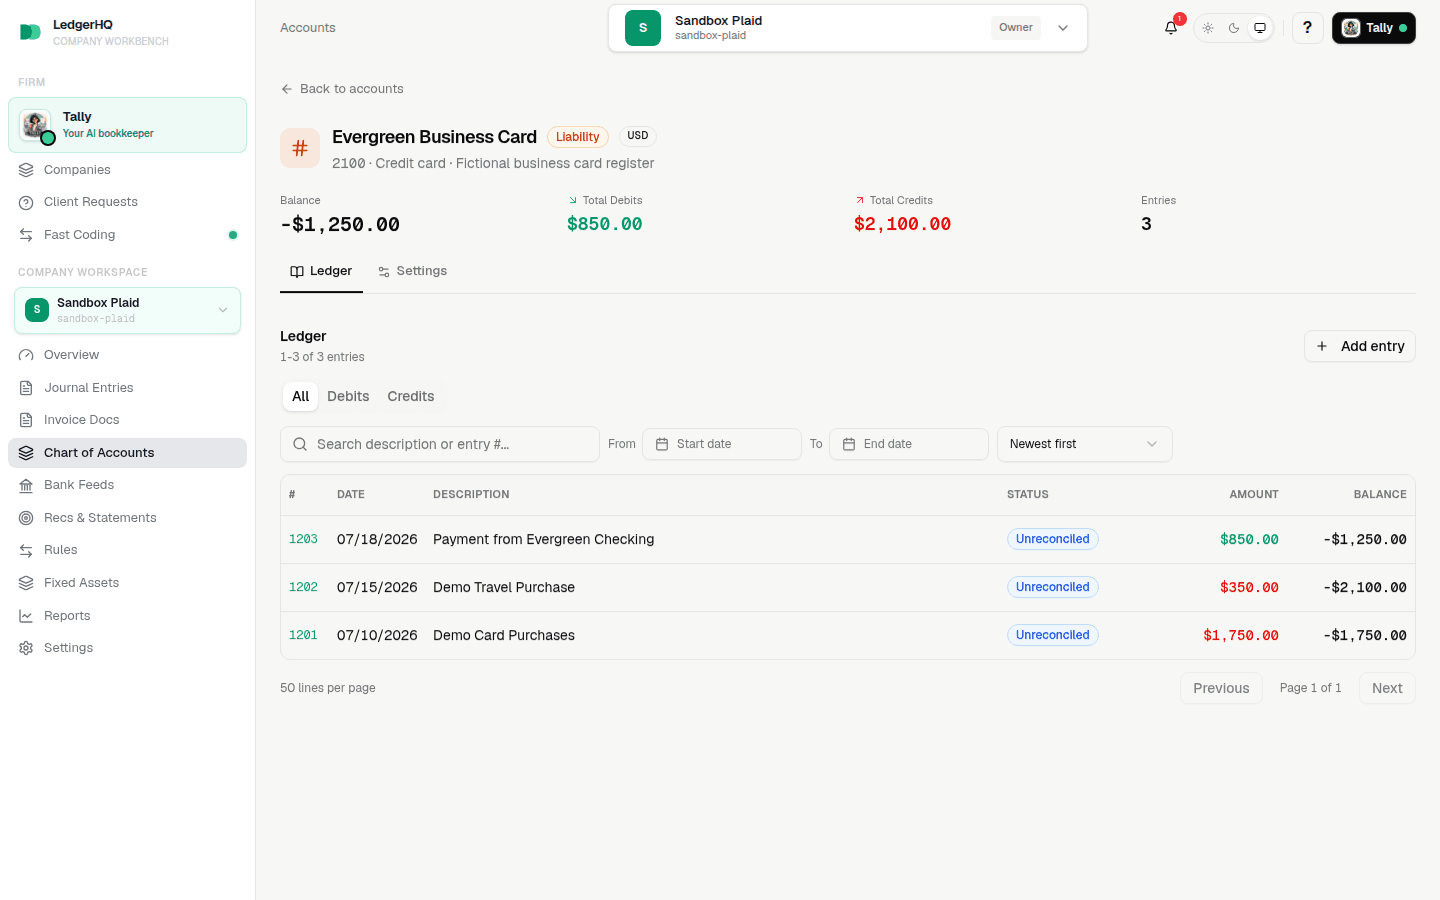Switch to the account Settings tab
This screenshot has height=900, width=1440.
click(x=412, y=271)
